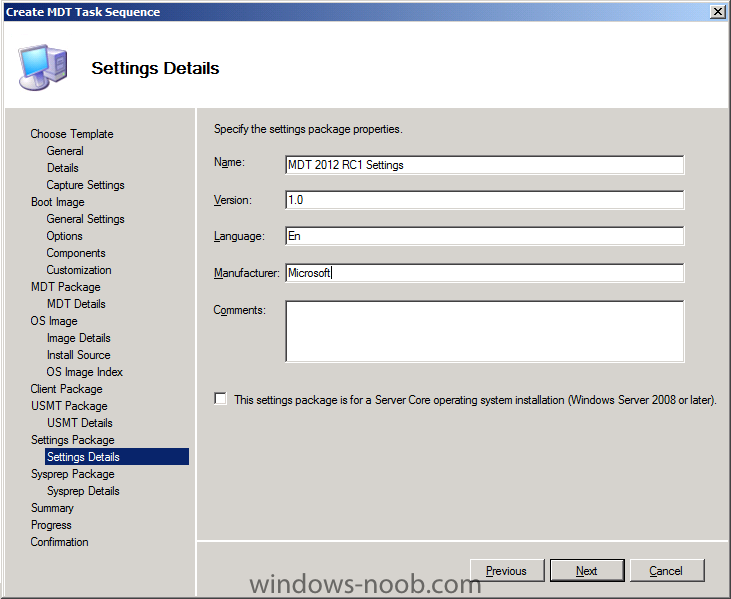Select the Options step in sidebar
The image size is (731, 599).
coord(64,236)
